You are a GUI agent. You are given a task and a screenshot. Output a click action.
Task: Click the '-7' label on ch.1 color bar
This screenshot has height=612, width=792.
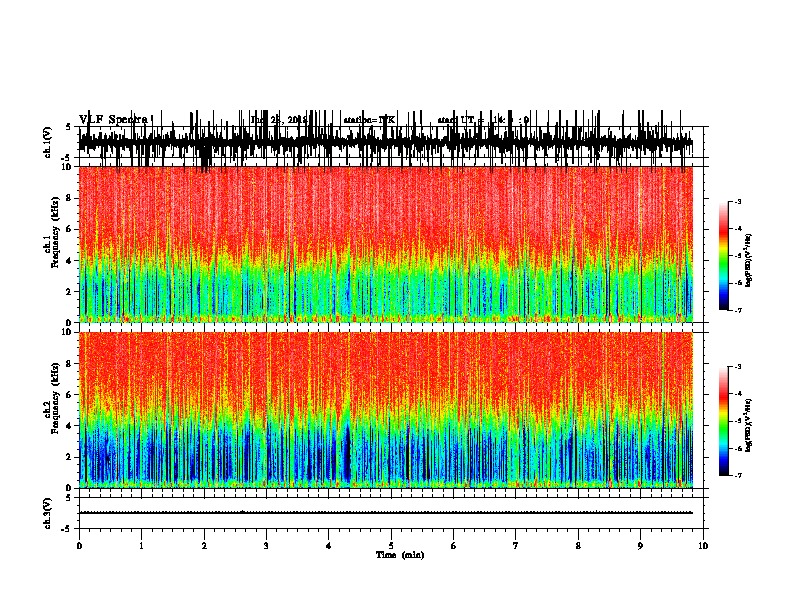click(x=737, y=310)
